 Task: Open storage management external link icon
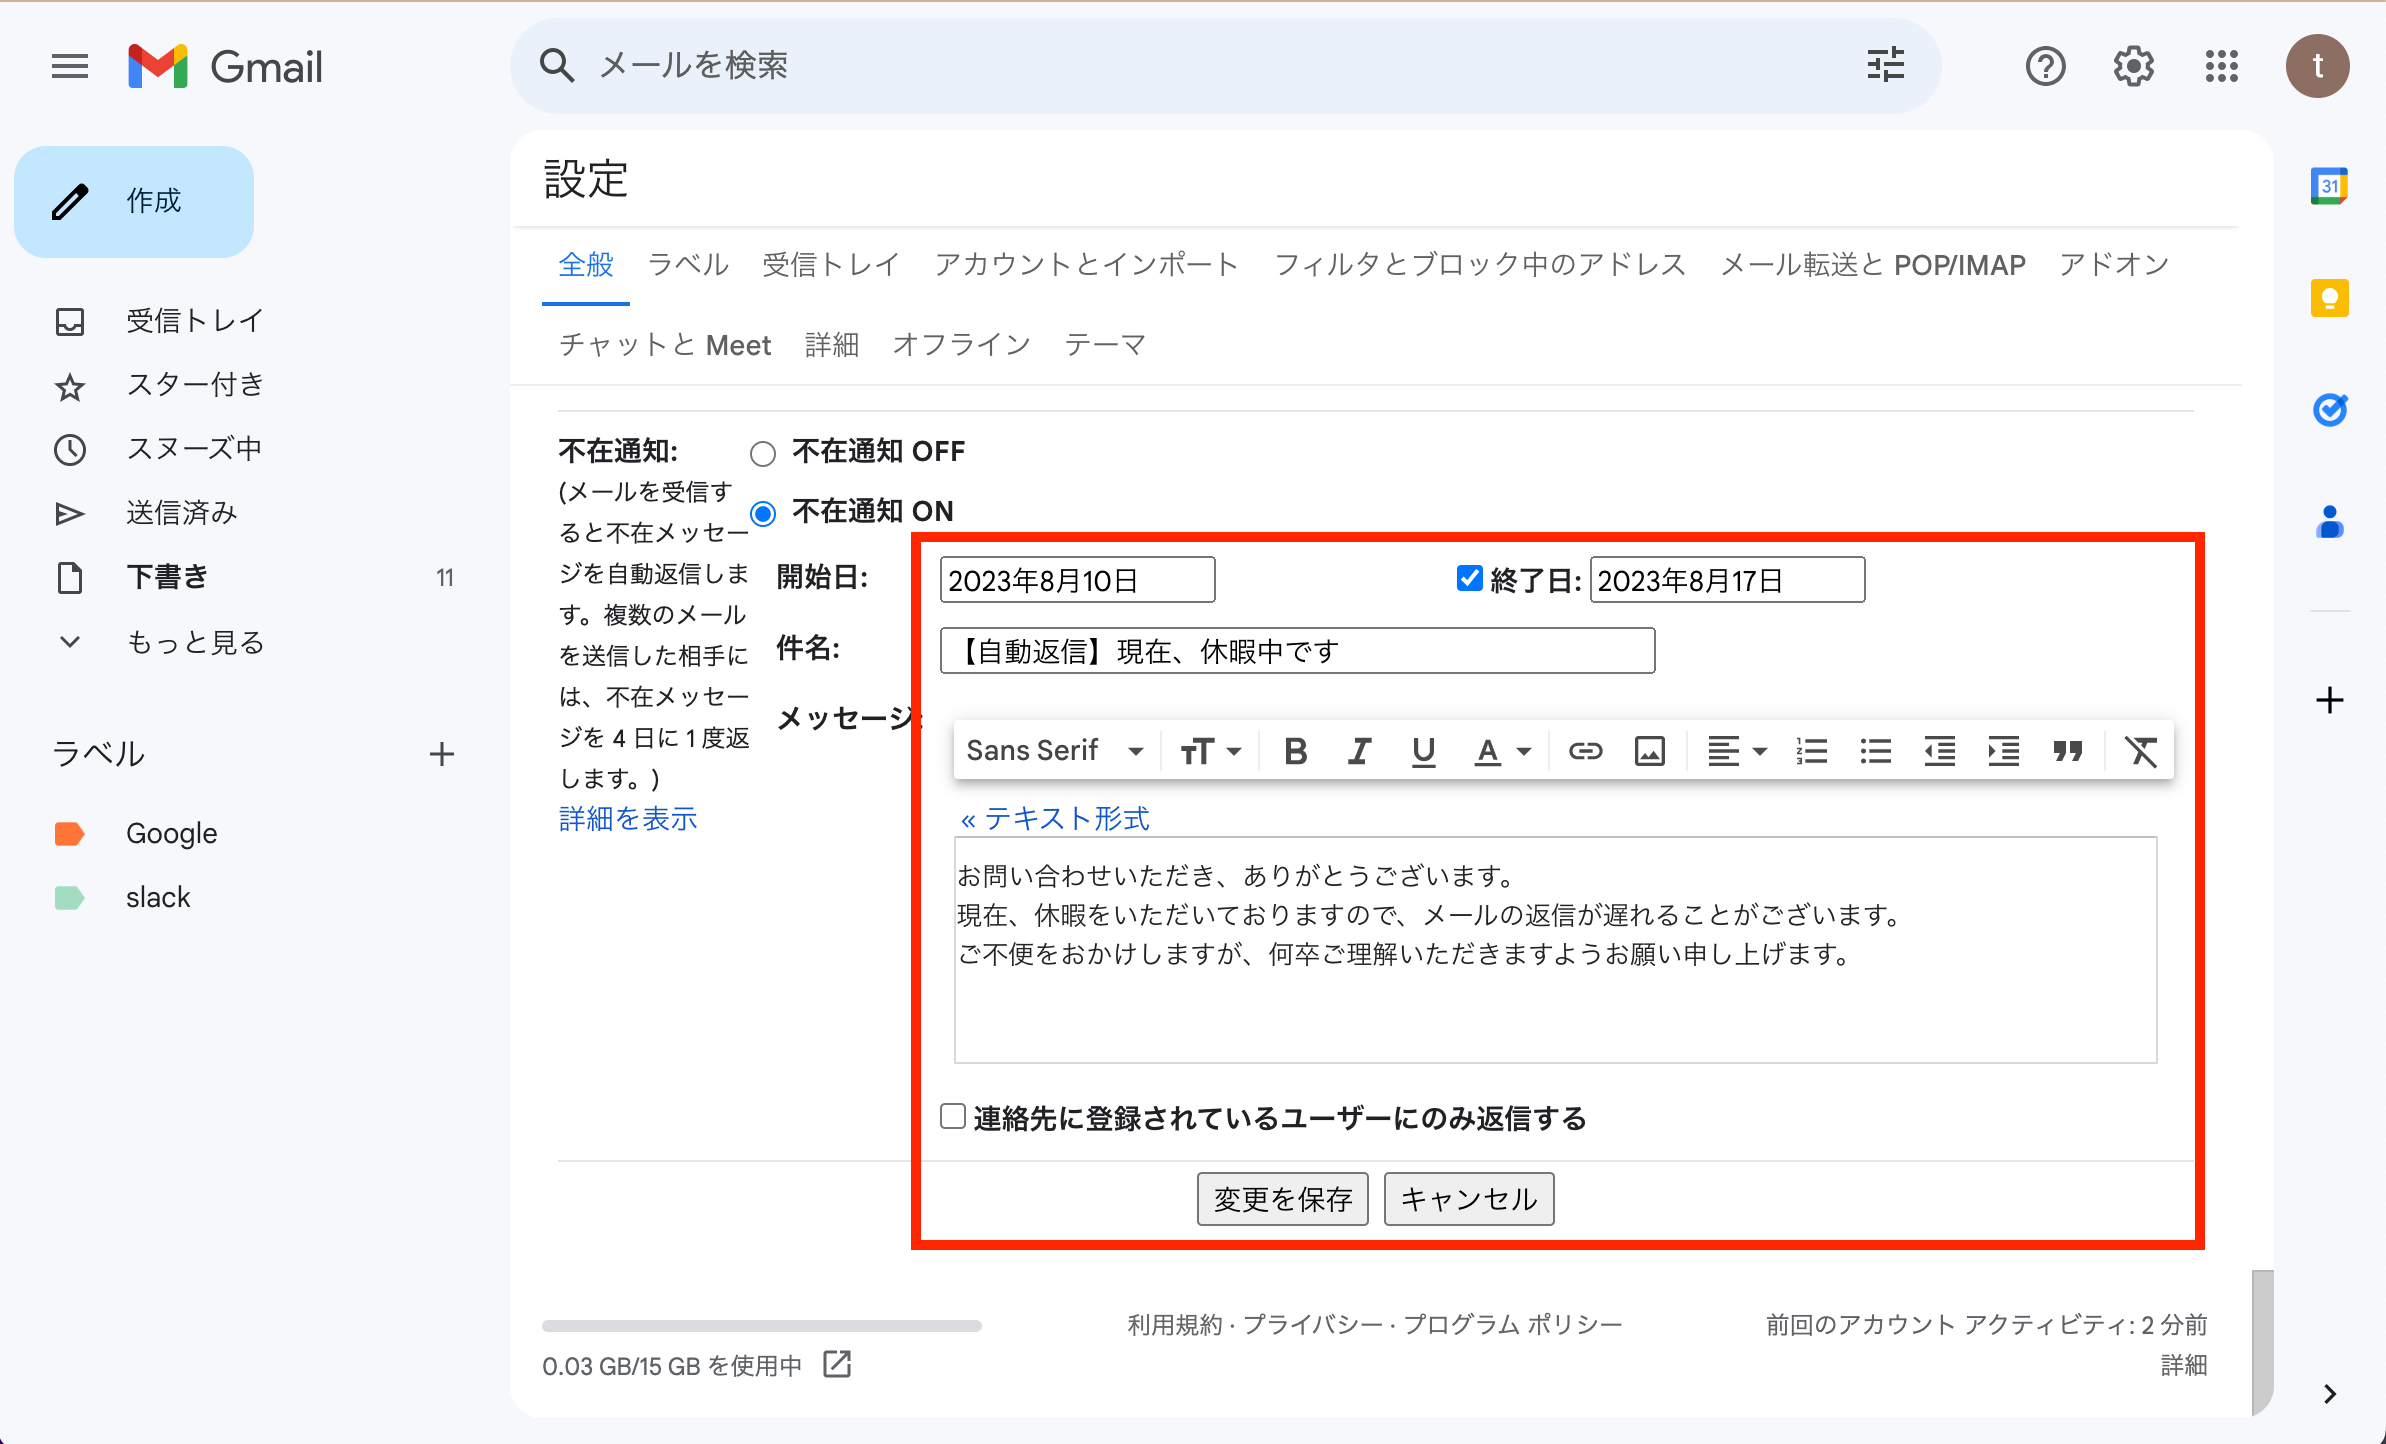[836, 1364]
